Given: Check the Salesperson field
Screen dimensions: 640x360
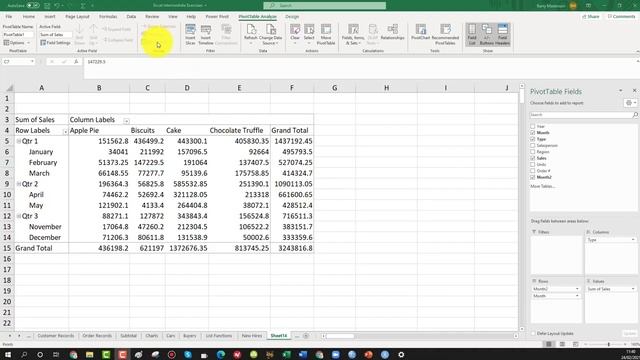Looking at the screenshot, I should (x=533, y=145).
